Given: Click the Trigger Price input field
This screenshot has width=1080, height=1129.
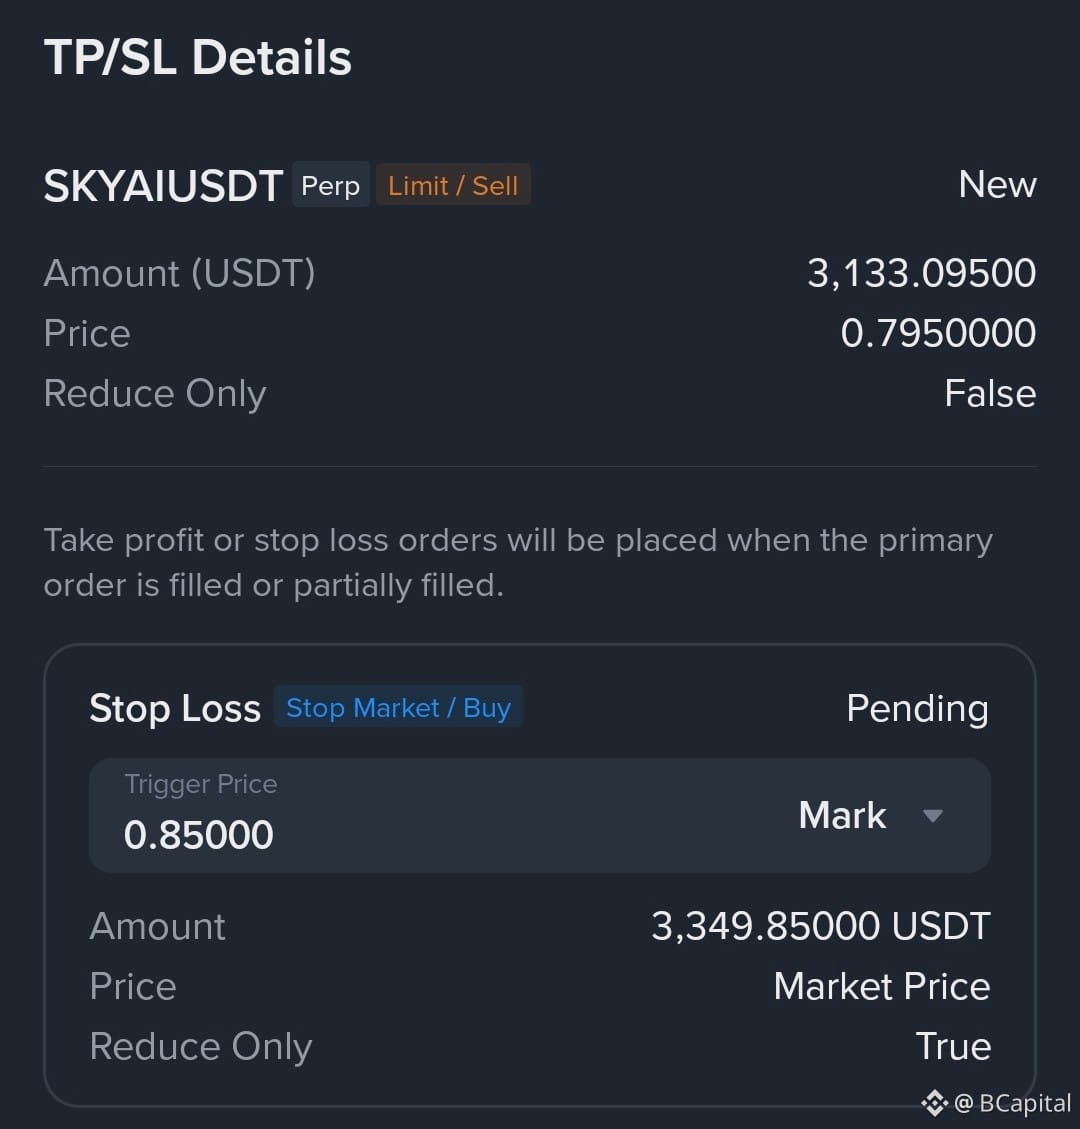Looking at the screenshot, I should pyautogui.click(x=540, y=815).
